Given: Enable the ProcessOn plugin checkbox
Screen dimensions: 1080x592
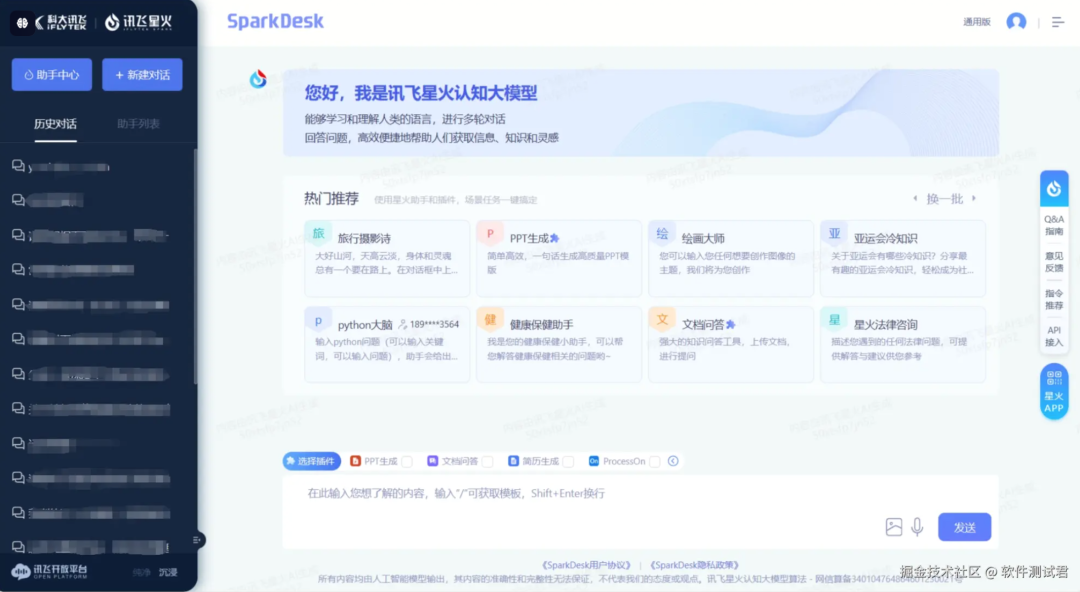Looking at the screenshot, I should 654,461.
